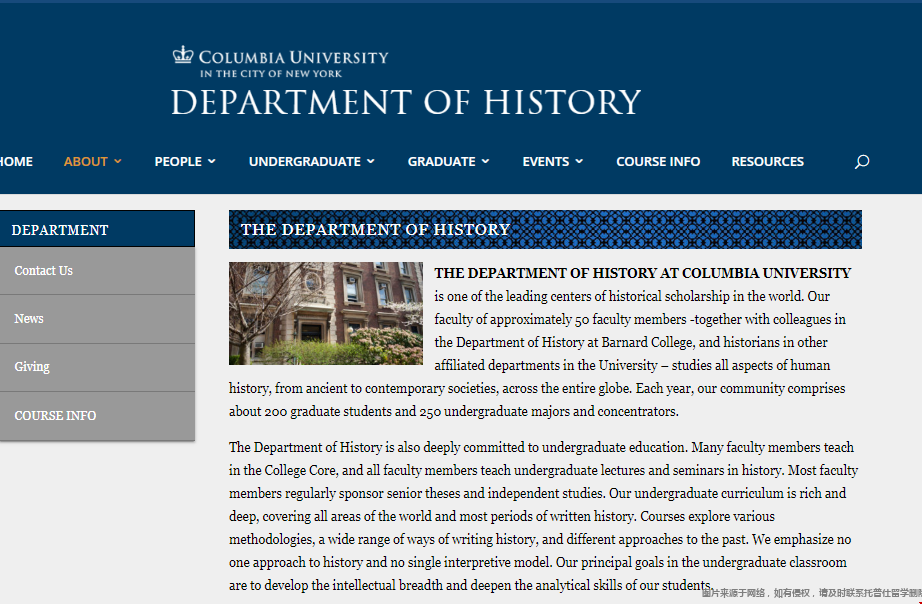
Task: Select the Department sidebar header
Action: coord(97,229)
